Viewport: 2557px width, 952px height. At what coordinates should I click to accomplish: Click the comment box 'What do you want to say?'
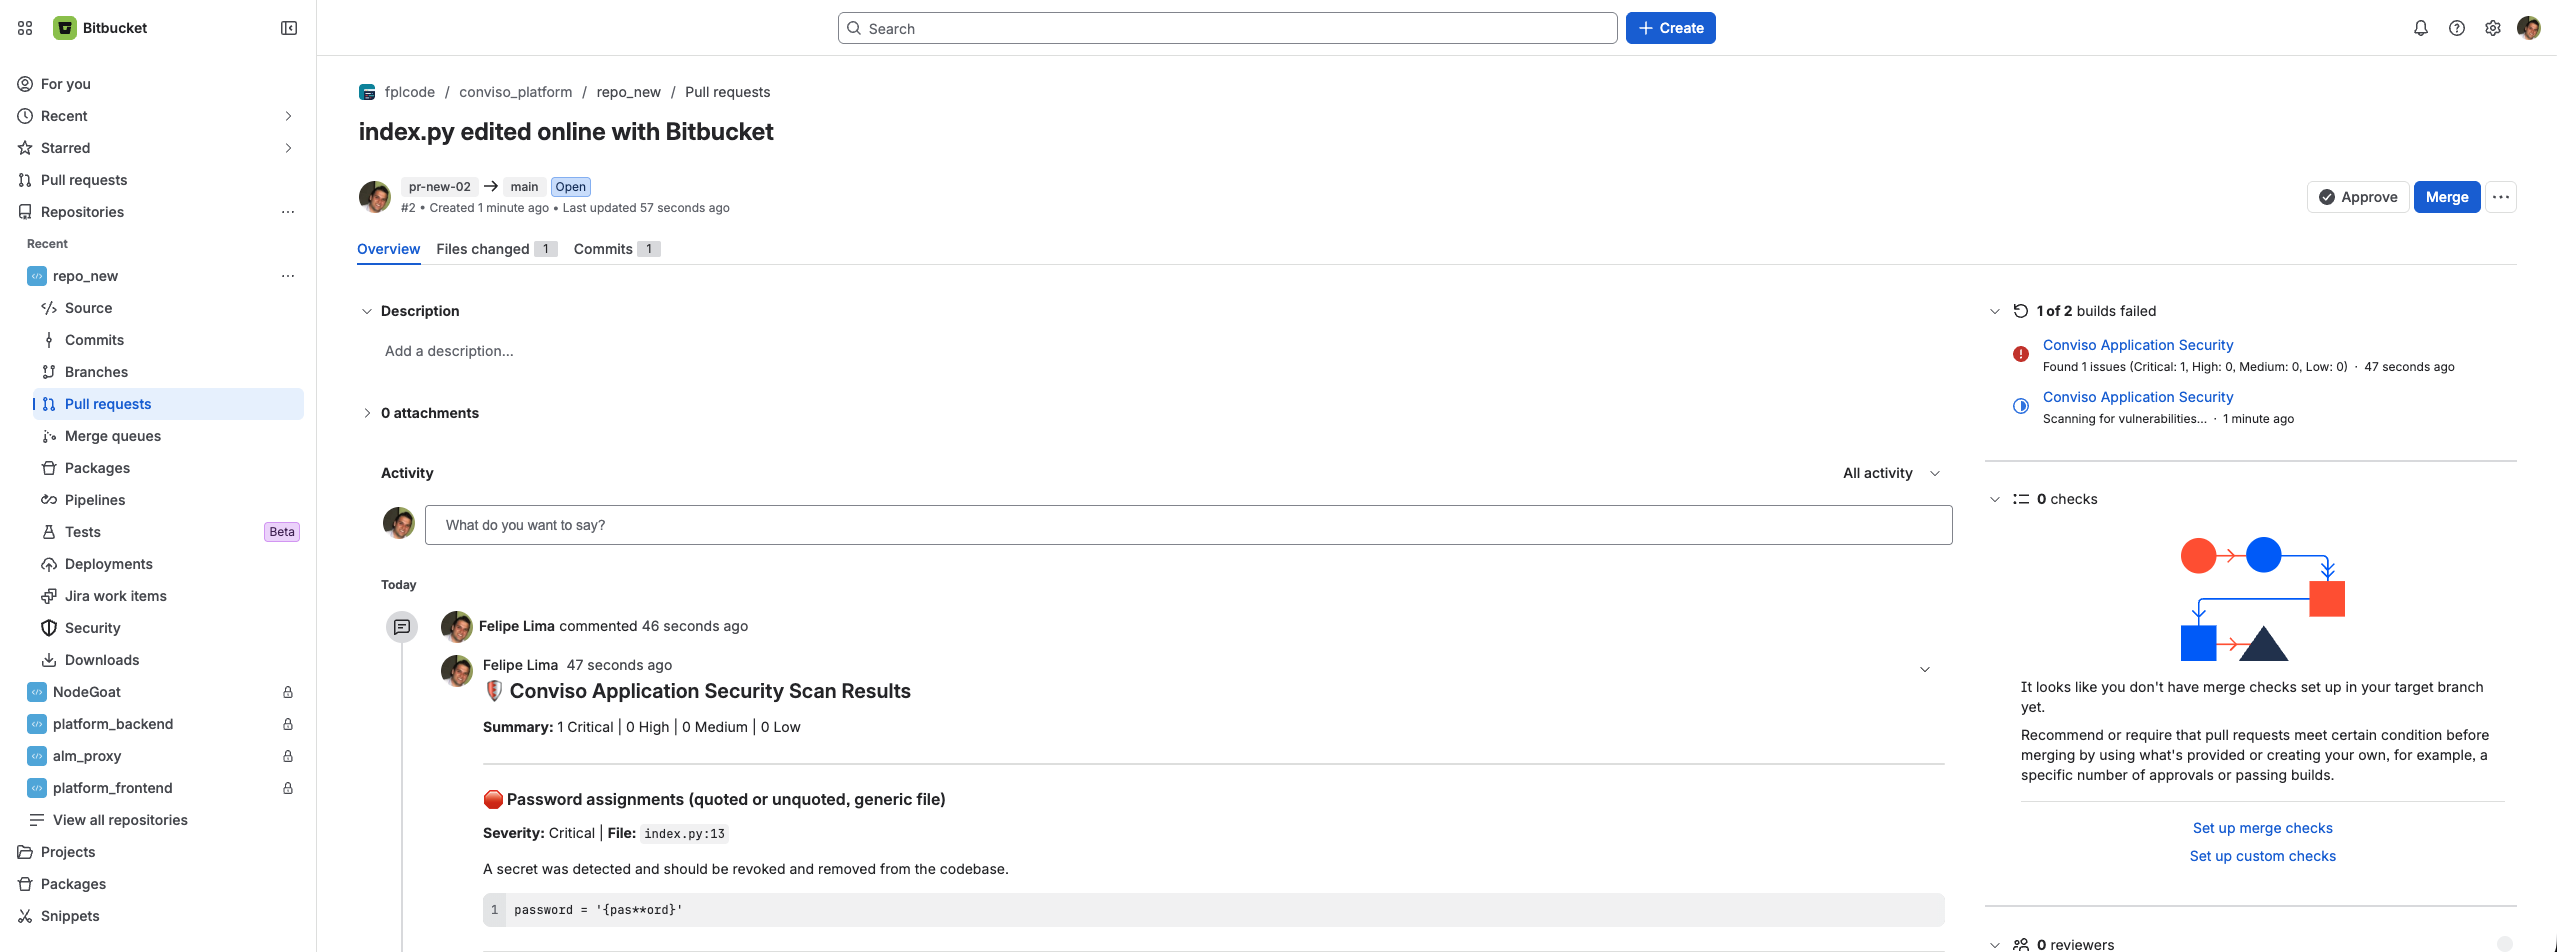(x=1188, y=525)
